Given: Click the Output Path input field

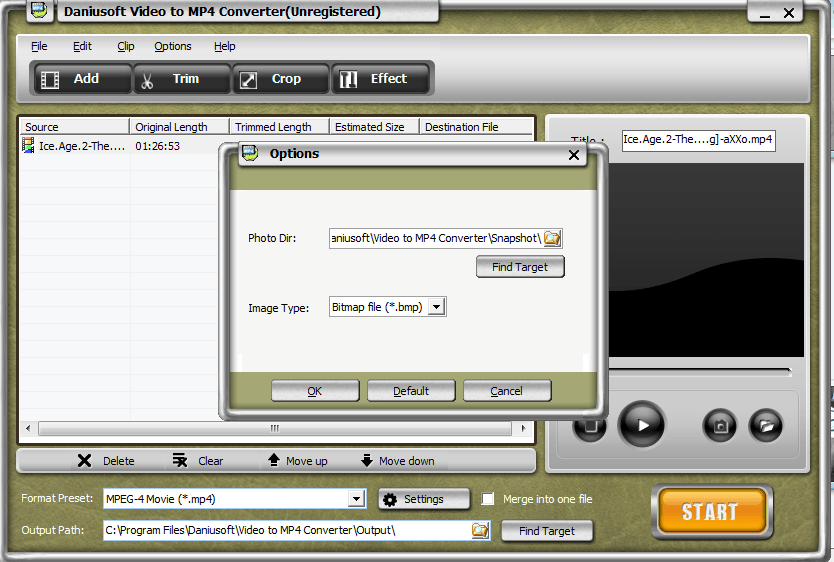Looking at the screenshot, I should [x=287, y=530].
